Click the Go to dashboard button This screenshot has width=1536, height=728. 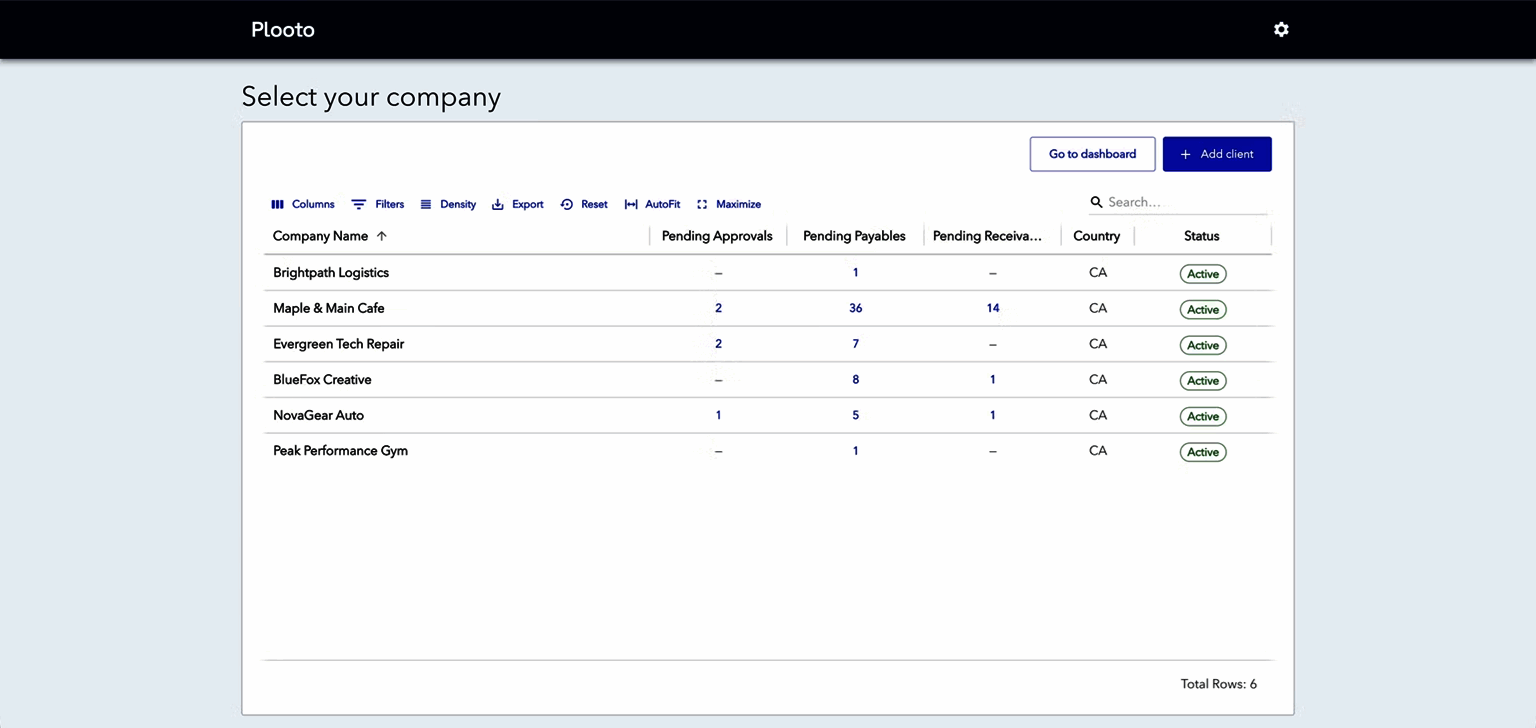(x=1092, y=154)
